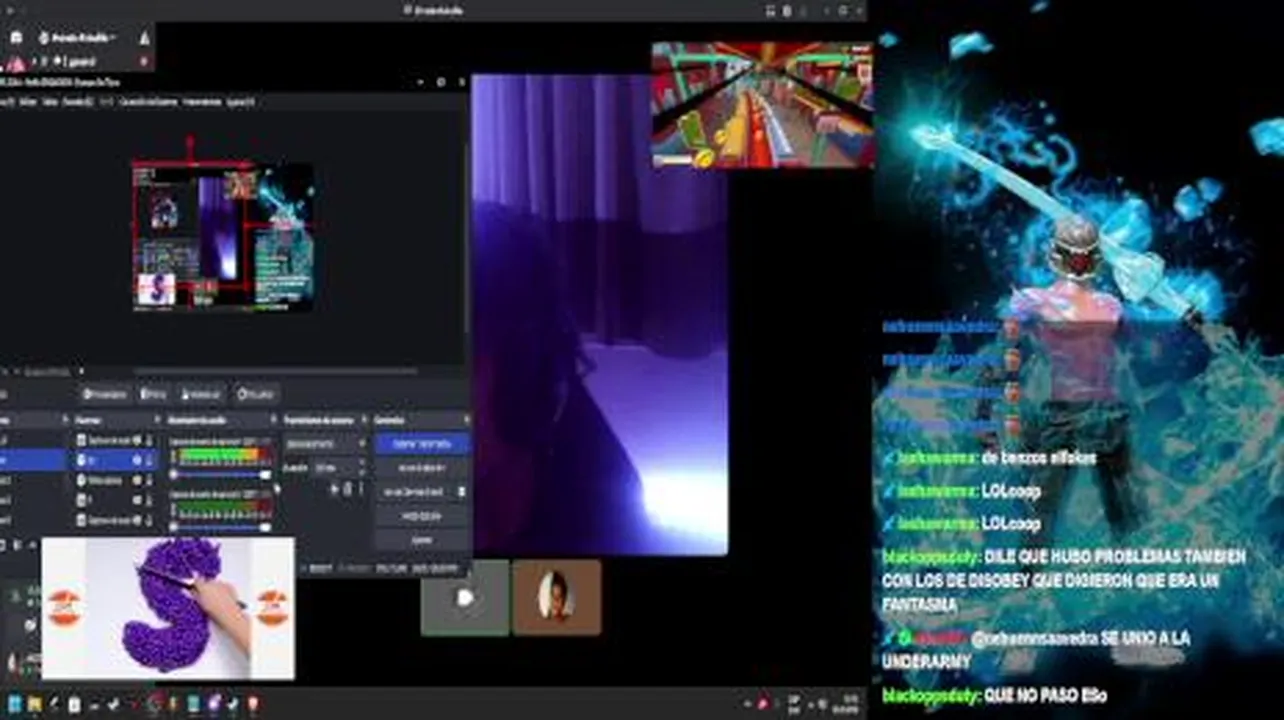
Task: Select the gray participant tile below the webcam video
Action: tap(465, 597)
